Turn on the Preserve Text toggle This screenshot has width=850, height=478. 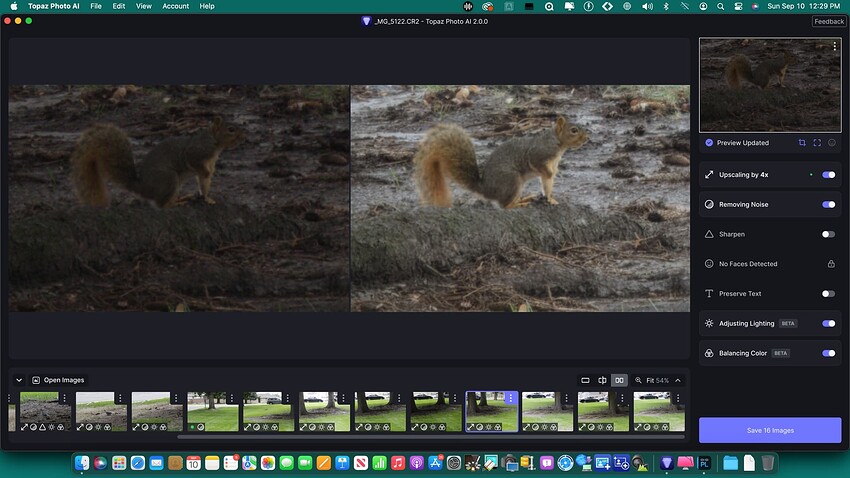pyautogui.click(x=828, y=294)
